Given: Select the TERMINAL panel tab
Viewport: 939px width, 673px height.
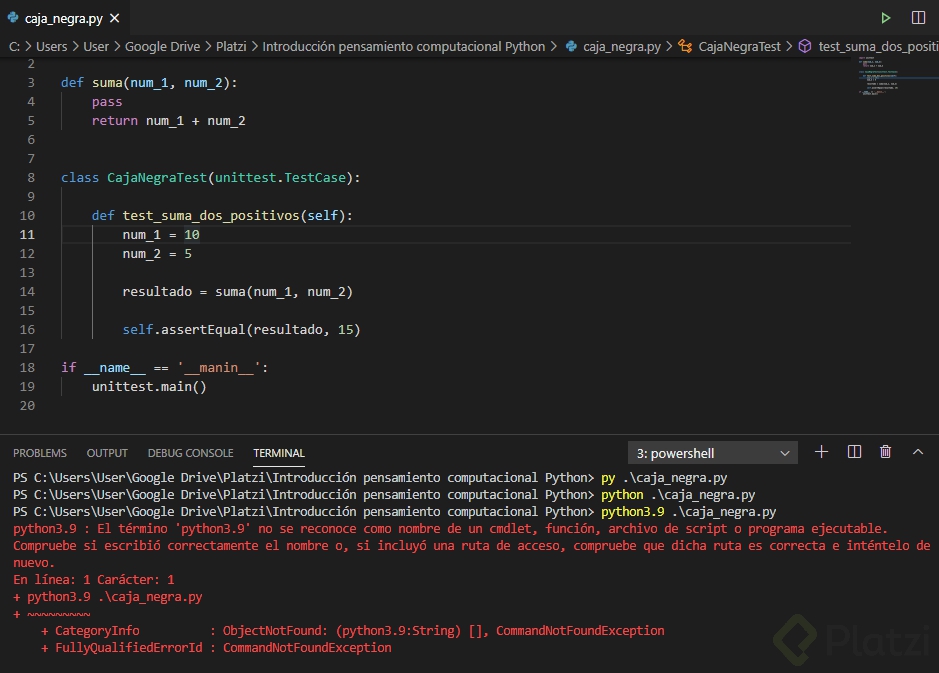Looking at the screenshot, I should pos(279,453).
